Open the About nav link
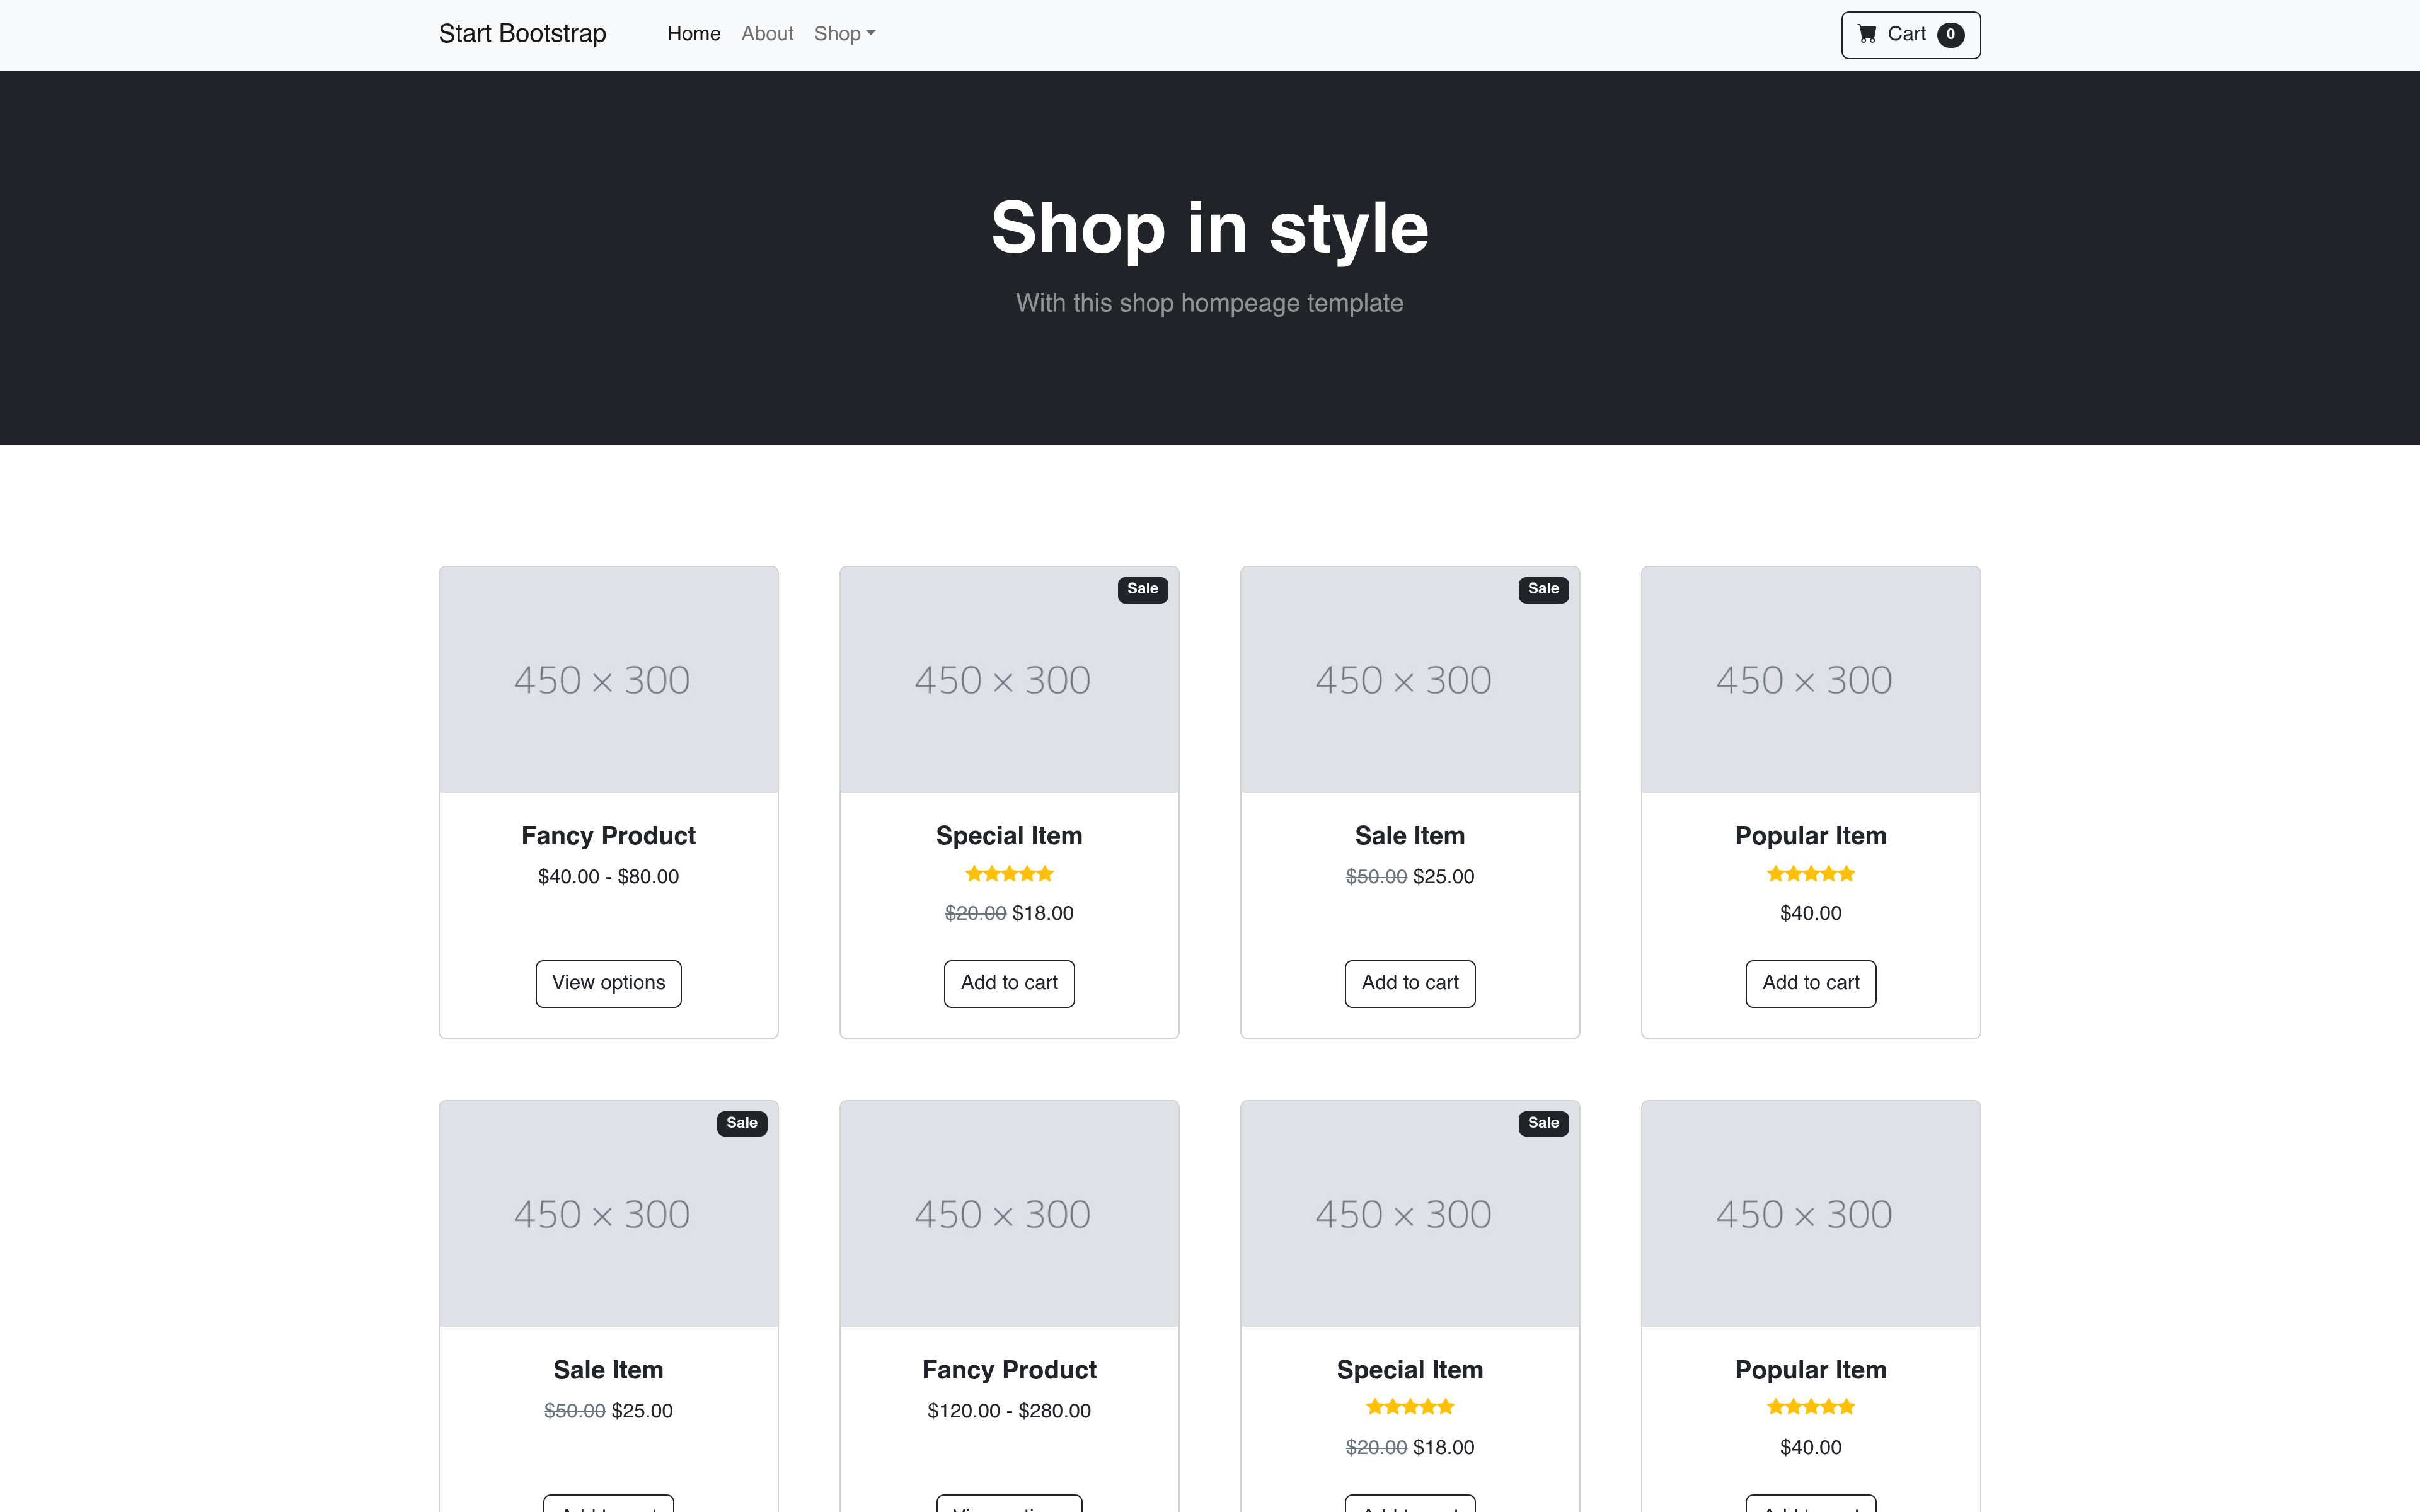 tap(767, 34)
